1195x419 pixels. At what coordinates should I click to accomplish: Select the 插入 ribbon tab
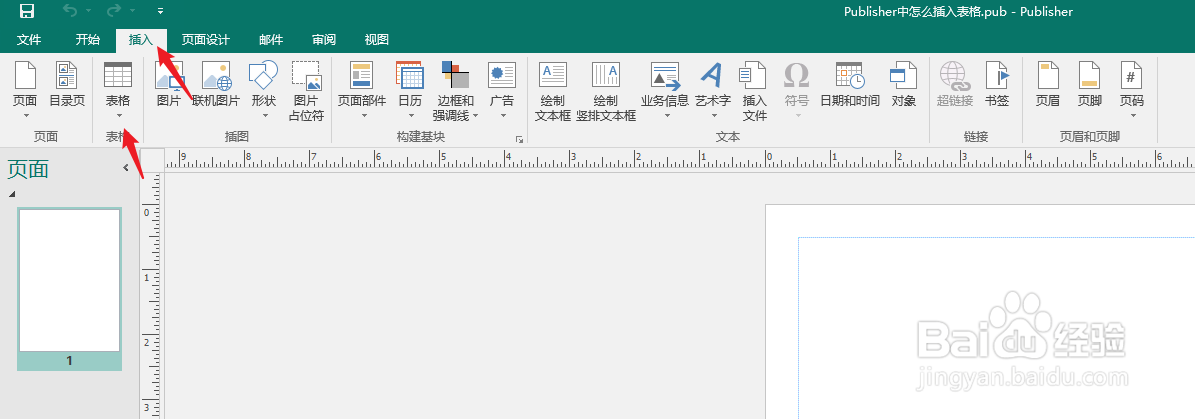click(x=141, y=40)
